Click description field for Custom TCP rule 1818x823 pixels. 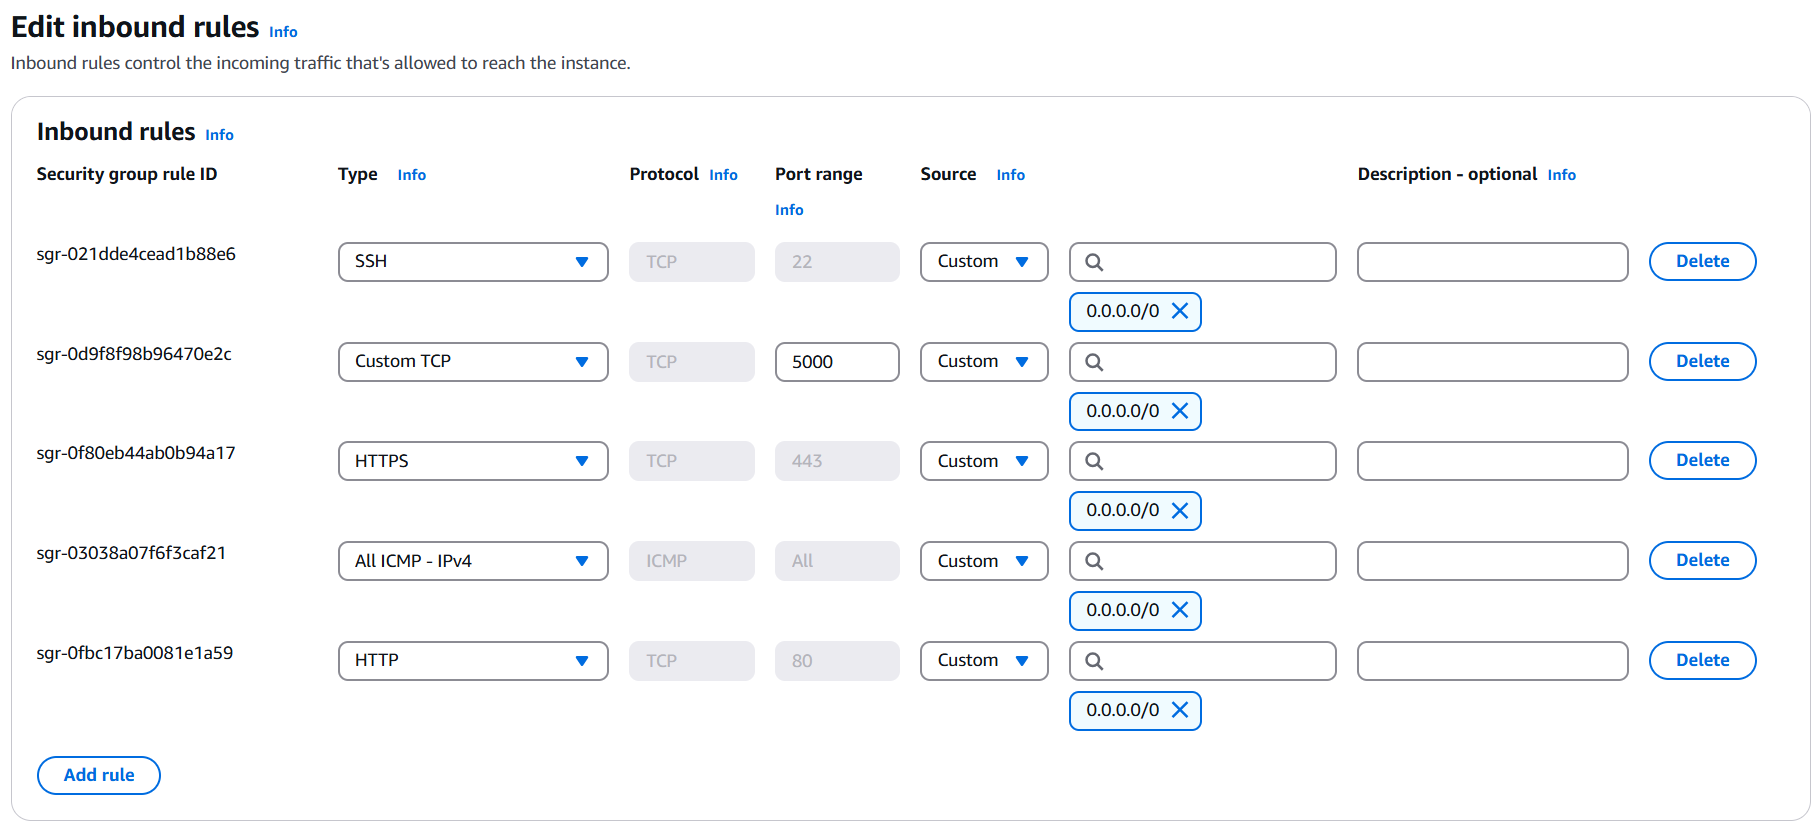pyautogui.click(x=1492, y=362)
